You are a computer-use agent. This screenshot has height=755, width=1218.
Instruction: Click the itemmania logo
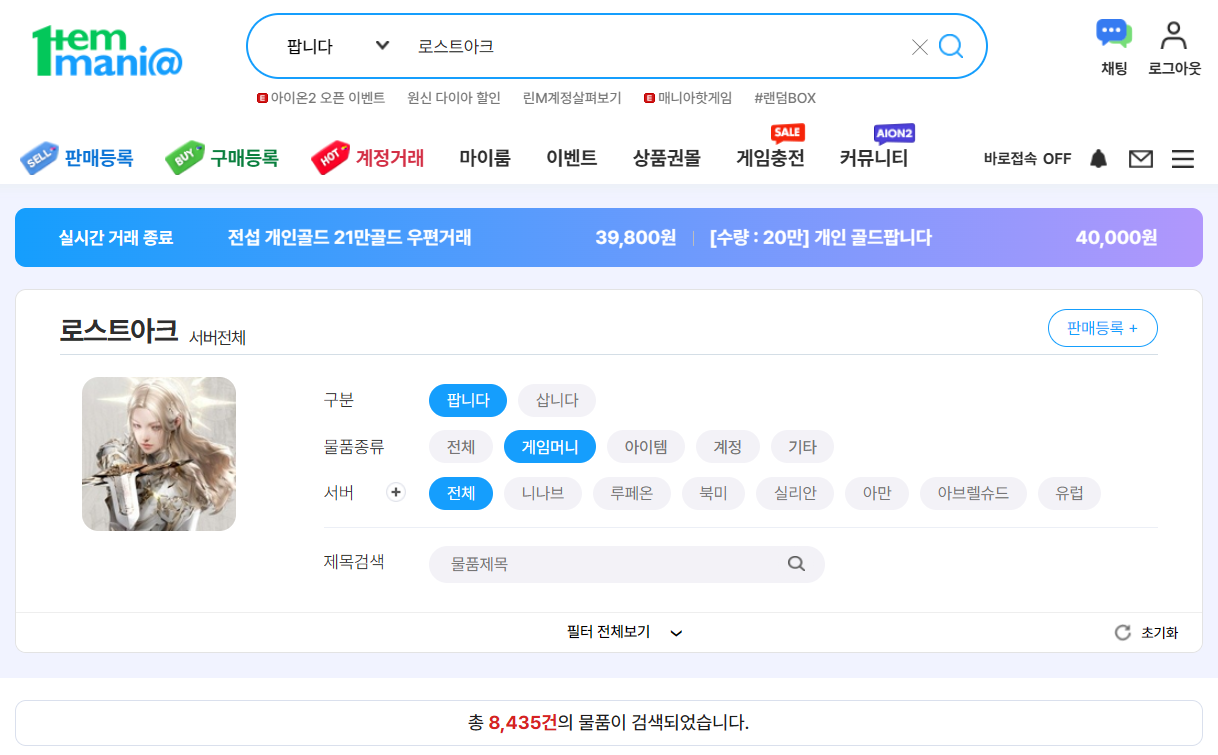tap(107, 51)
